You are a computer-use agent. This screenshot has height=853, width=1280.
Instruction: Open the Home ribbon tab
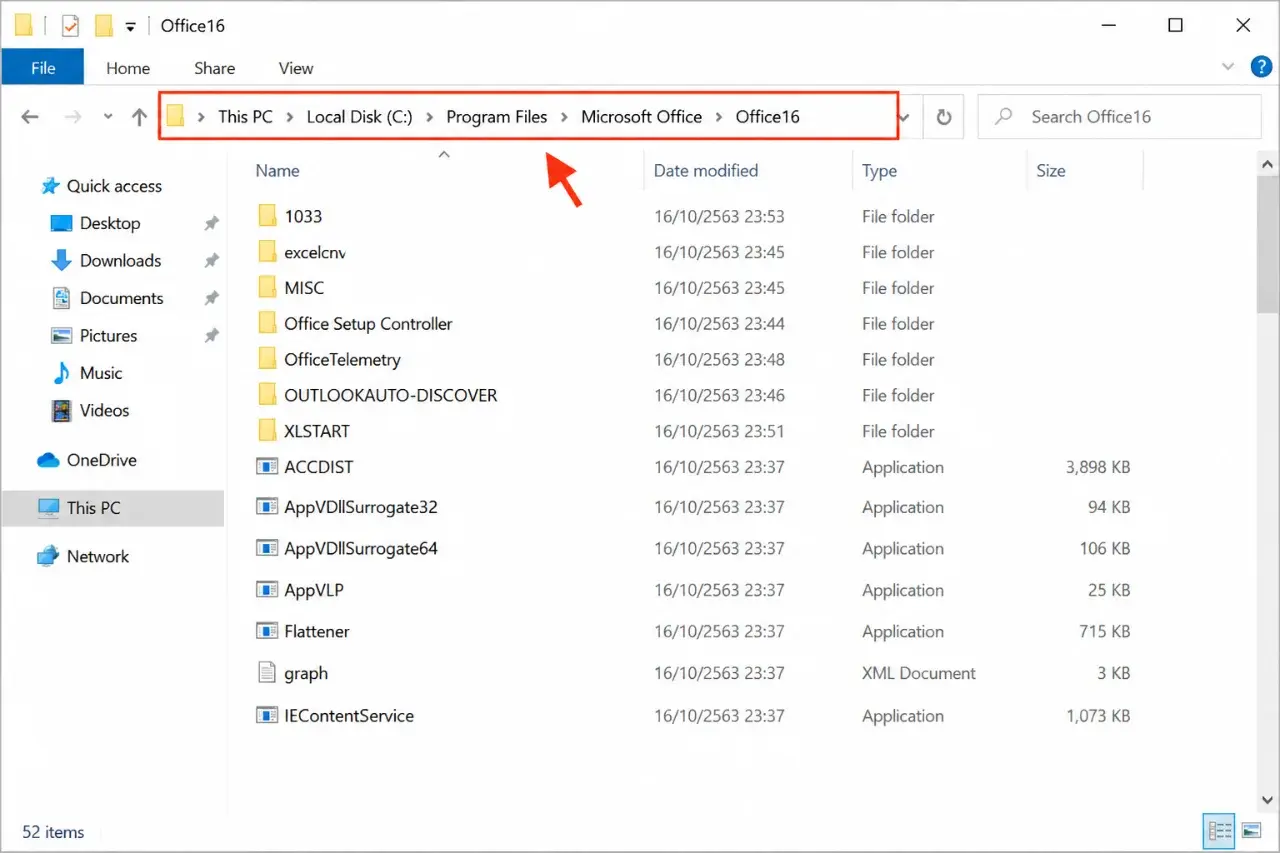(x=128, y=68)
